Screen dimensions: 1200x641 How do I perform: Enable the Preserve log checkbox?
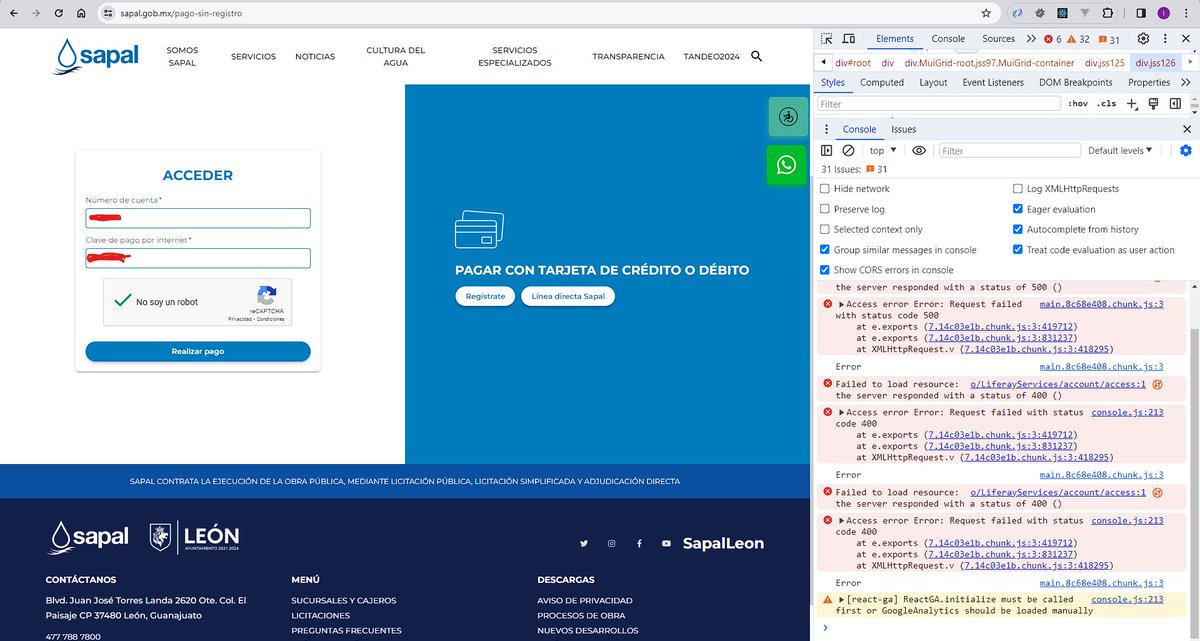pos(825,209)
